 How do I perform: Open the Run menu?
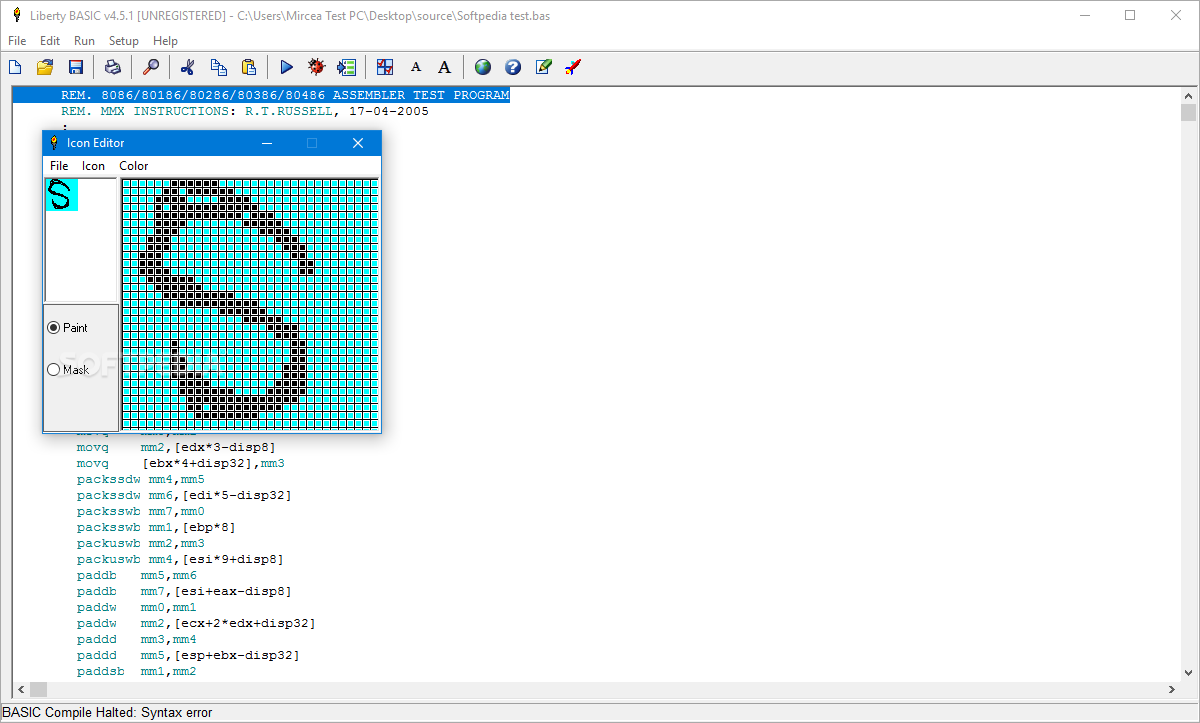click(x=84, y=41)
